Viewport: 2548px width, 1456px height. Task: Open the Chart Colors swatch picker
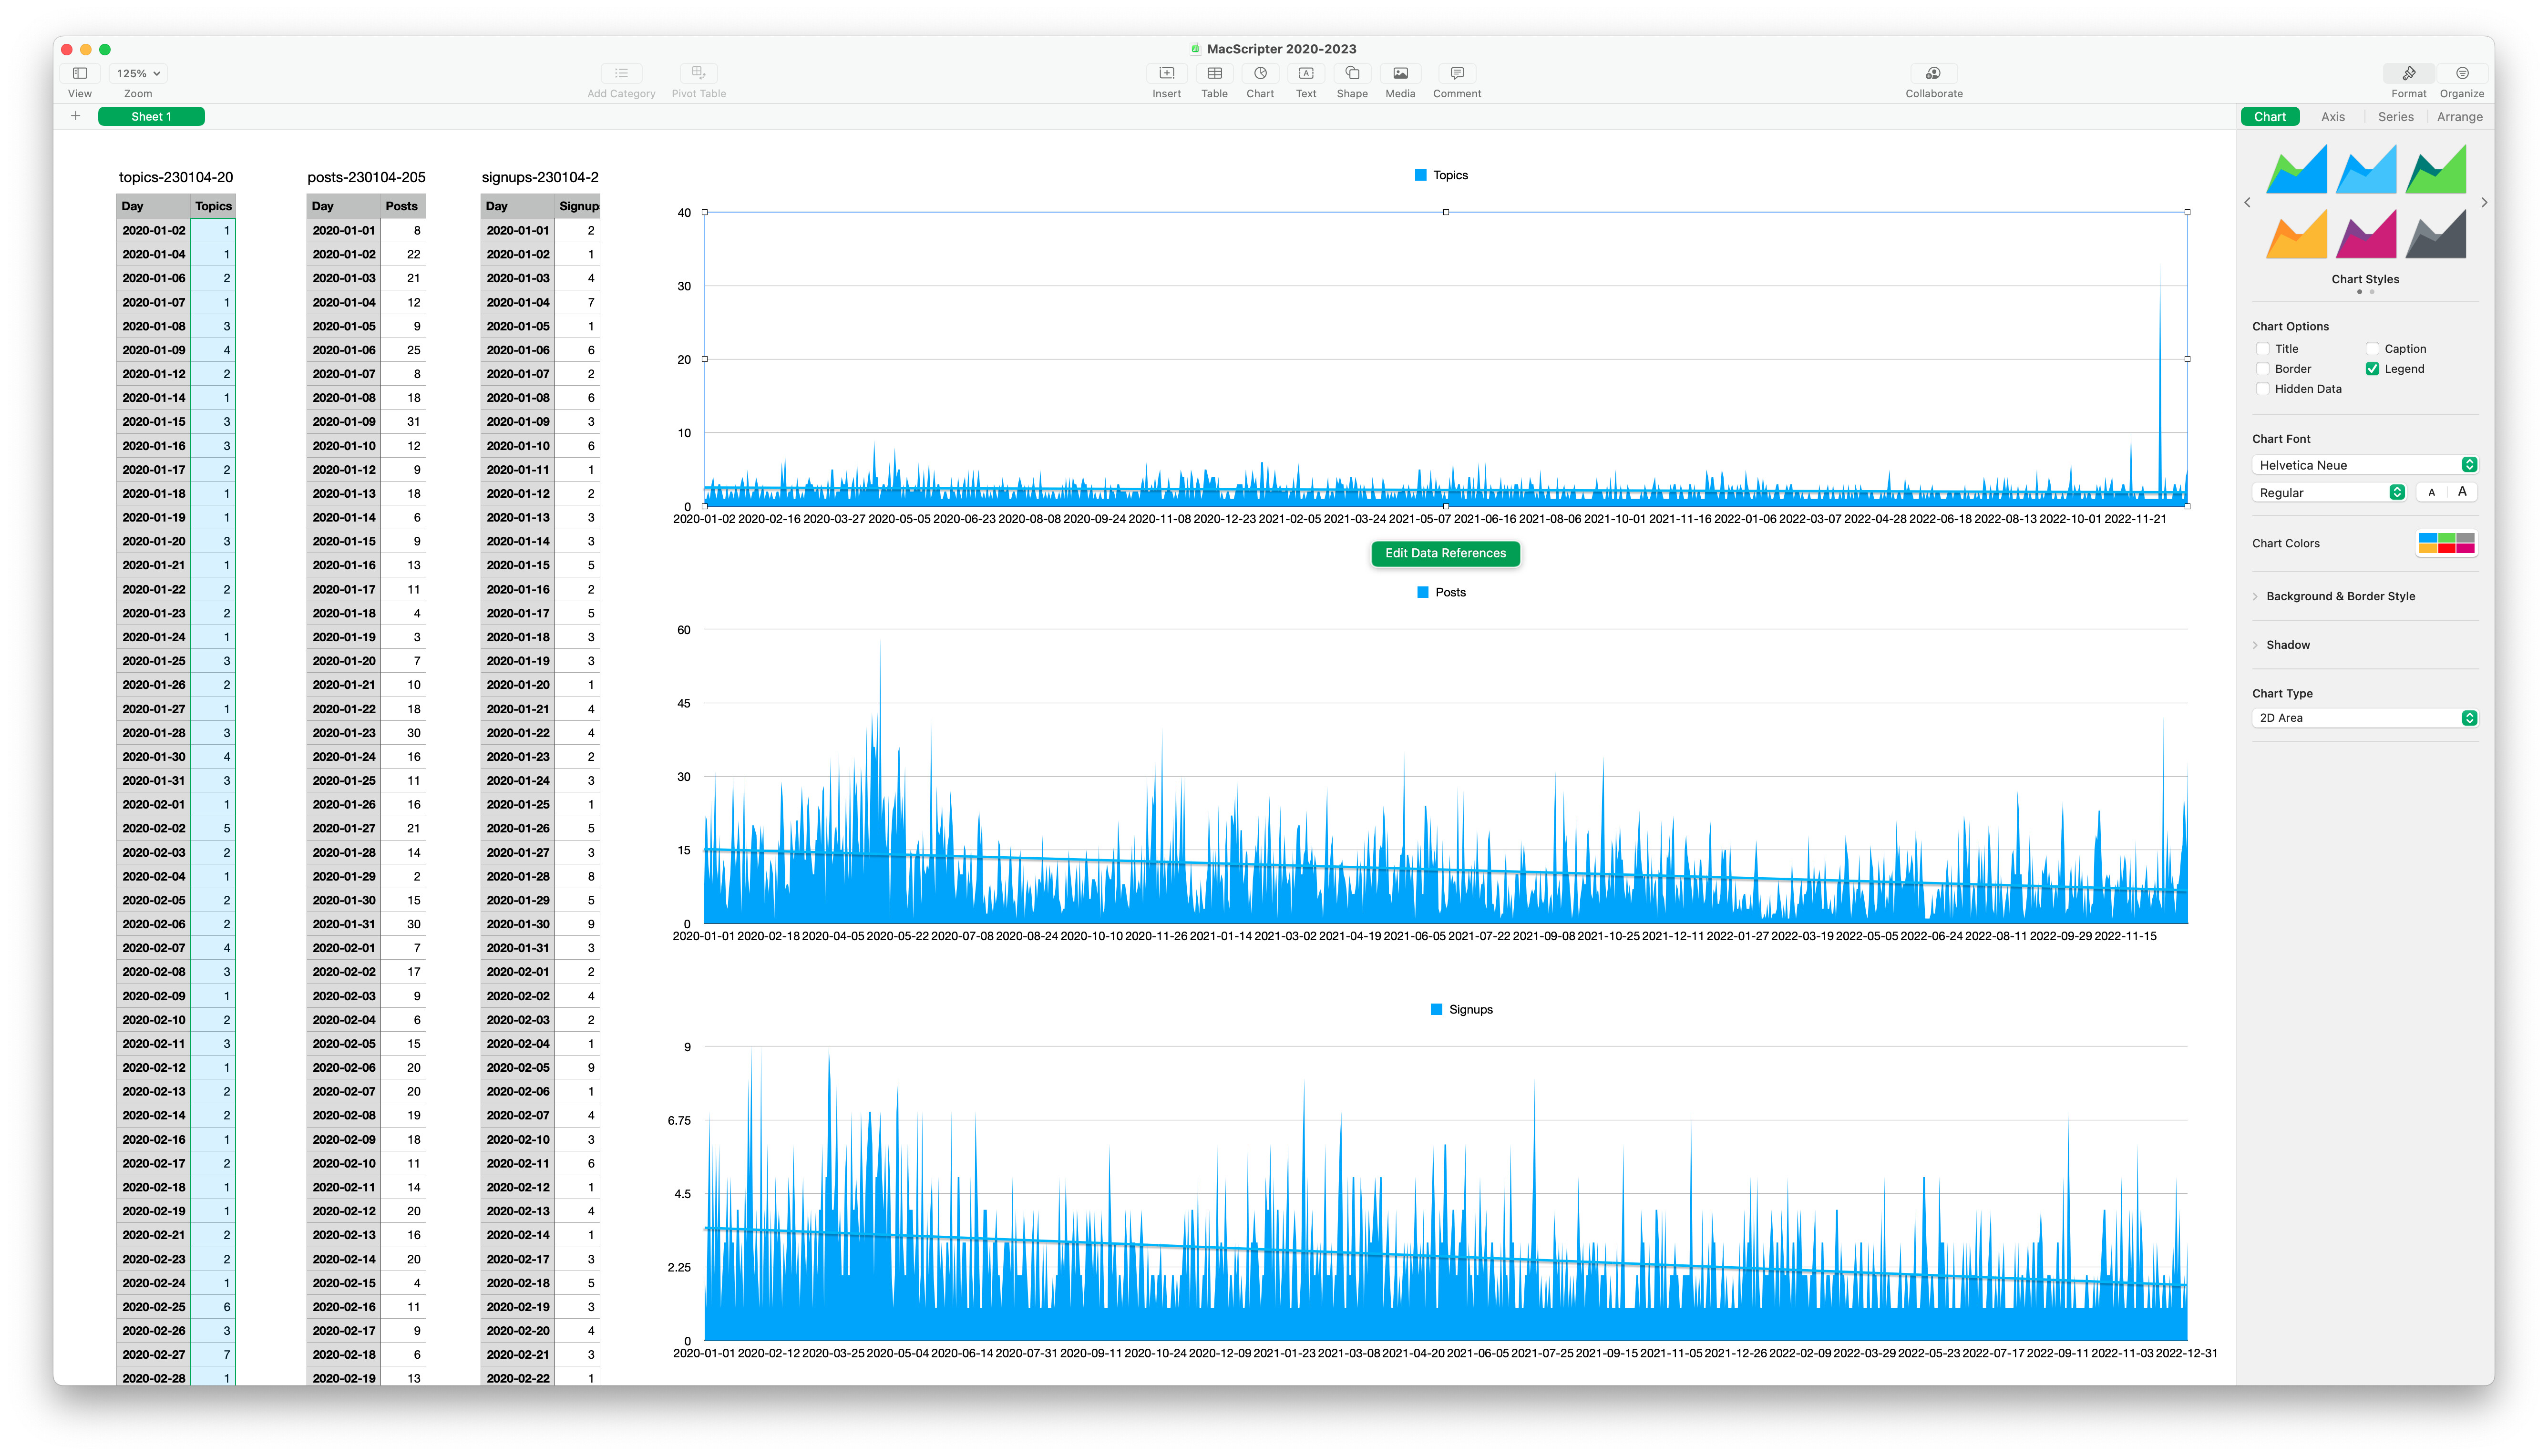pyautogui.click(x=2446, y=543)
